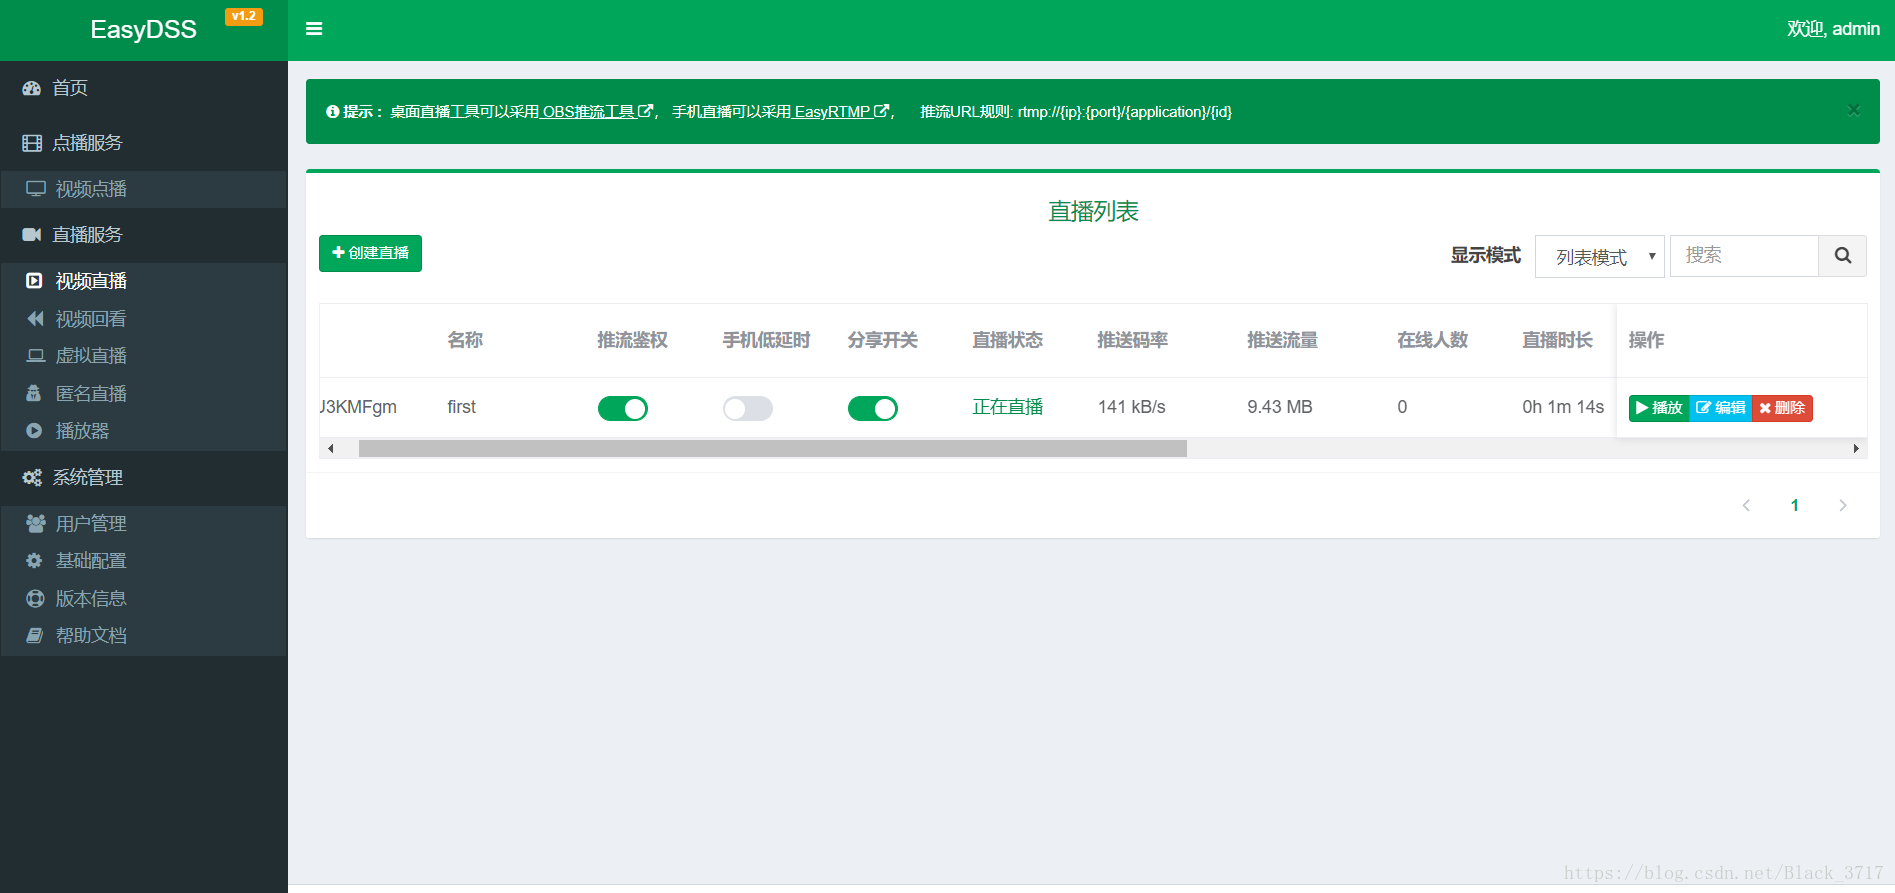Open 视频回看 in the sidebar
This screenshot has width=1895, height=893.
[x=144, y=319]
